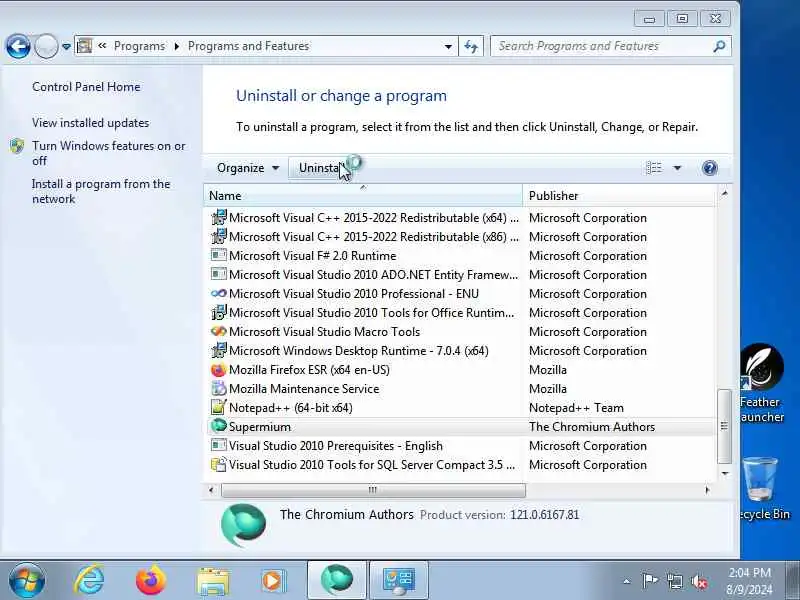Select Visual Studio 2010 Professional - ENU icon
800x600 pixels.
pyautogui.click(x=218, y=293)
